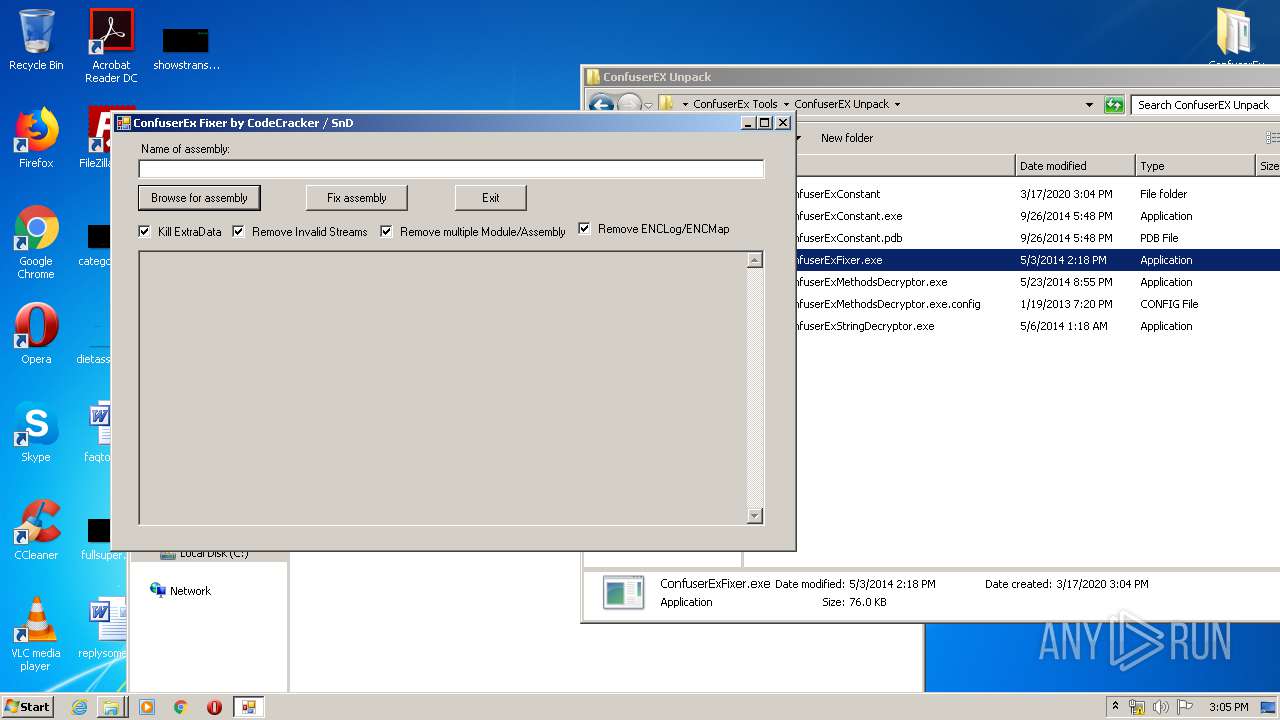Click Internet Explorer taskbar icon
Image resolution: width=1280 pixels, height=720 pixels.
(x=79, y=707)
